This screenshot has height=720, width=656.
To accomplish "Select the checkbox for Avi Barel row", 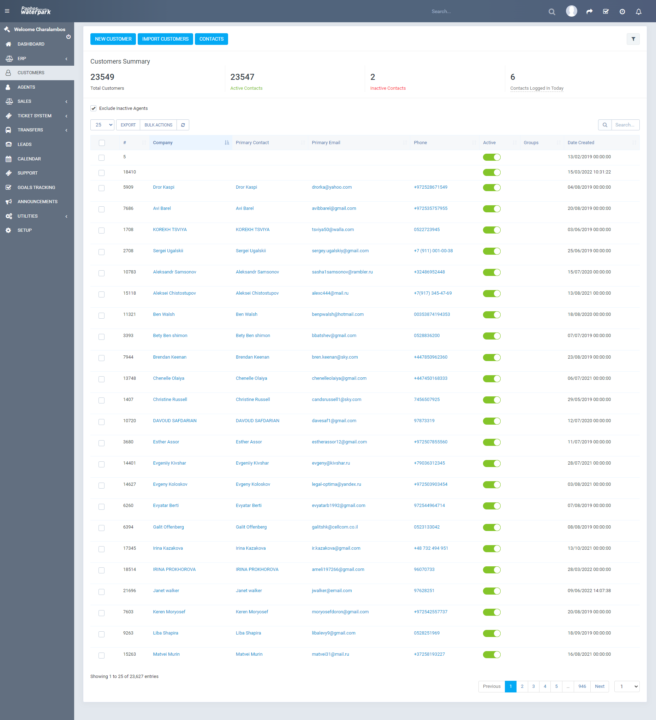I will [x=101, y=209].
